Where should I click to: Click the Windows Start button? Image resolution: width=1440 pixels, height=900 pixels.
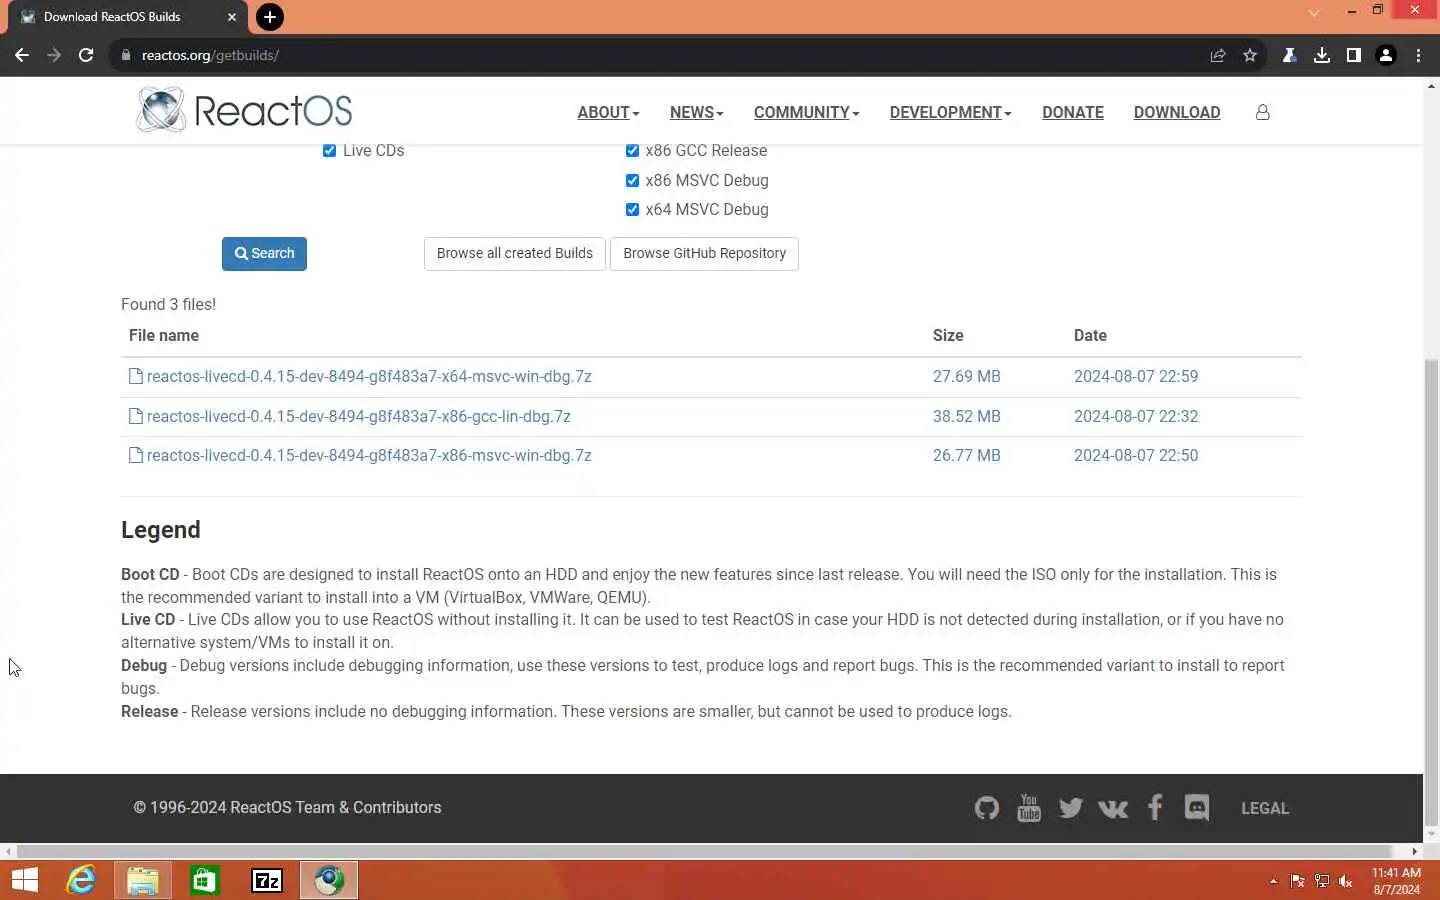tap(25, 880)
